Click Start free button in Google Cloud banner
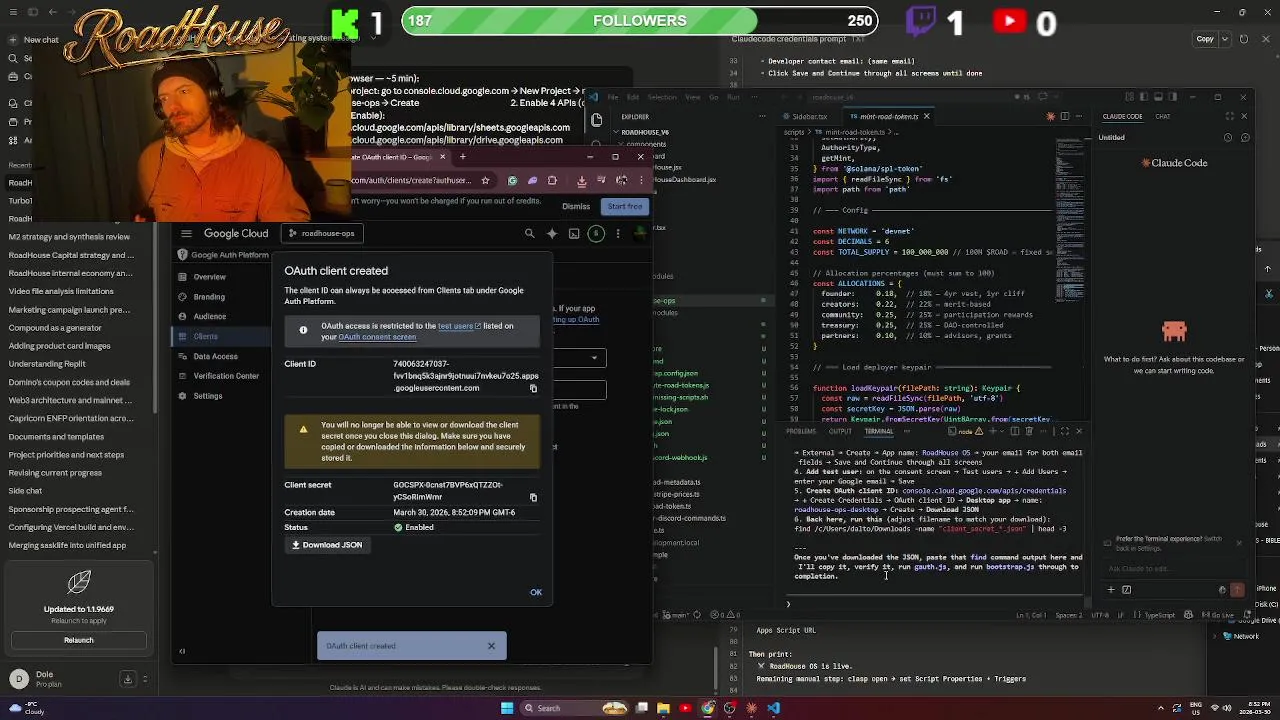This screenshot has height=720, width=1280. (625, 206)
